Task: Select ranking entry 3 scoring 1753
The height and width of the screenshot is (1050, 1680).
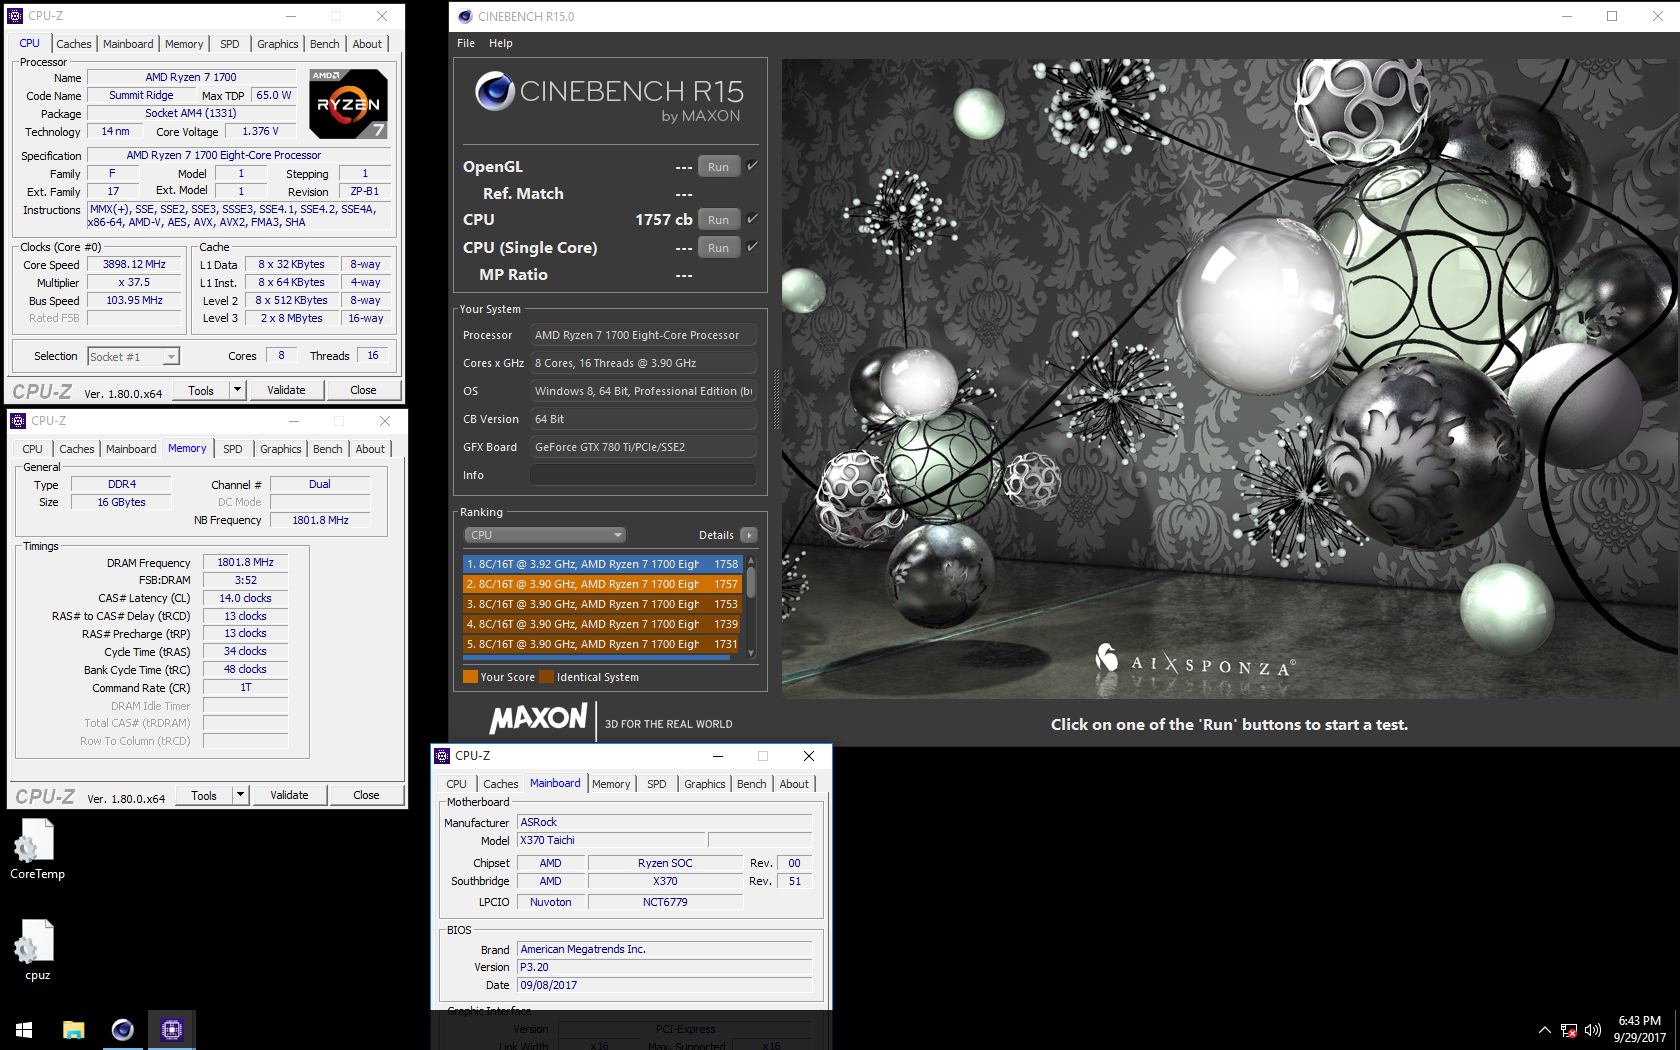Action: click(603, 604)
